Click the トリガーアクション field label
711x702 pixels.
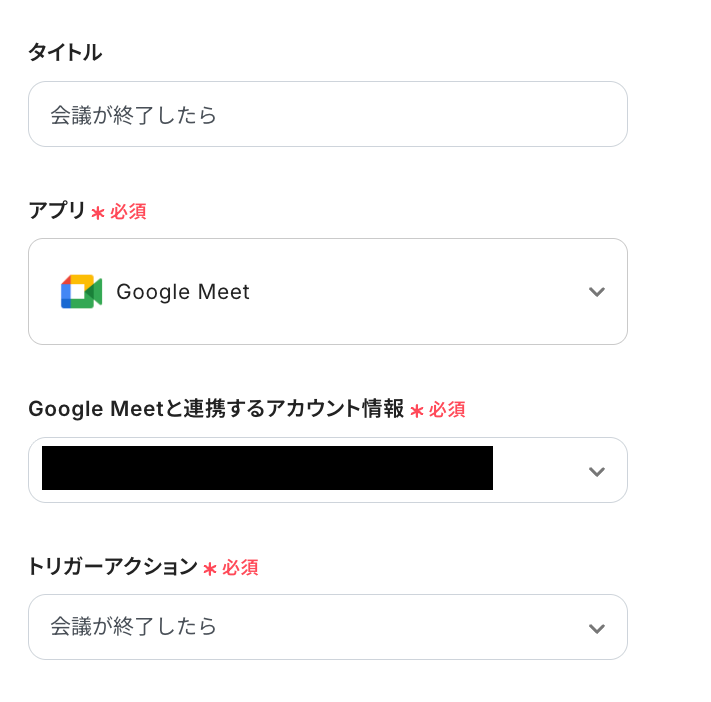click(x=113, y=566)
